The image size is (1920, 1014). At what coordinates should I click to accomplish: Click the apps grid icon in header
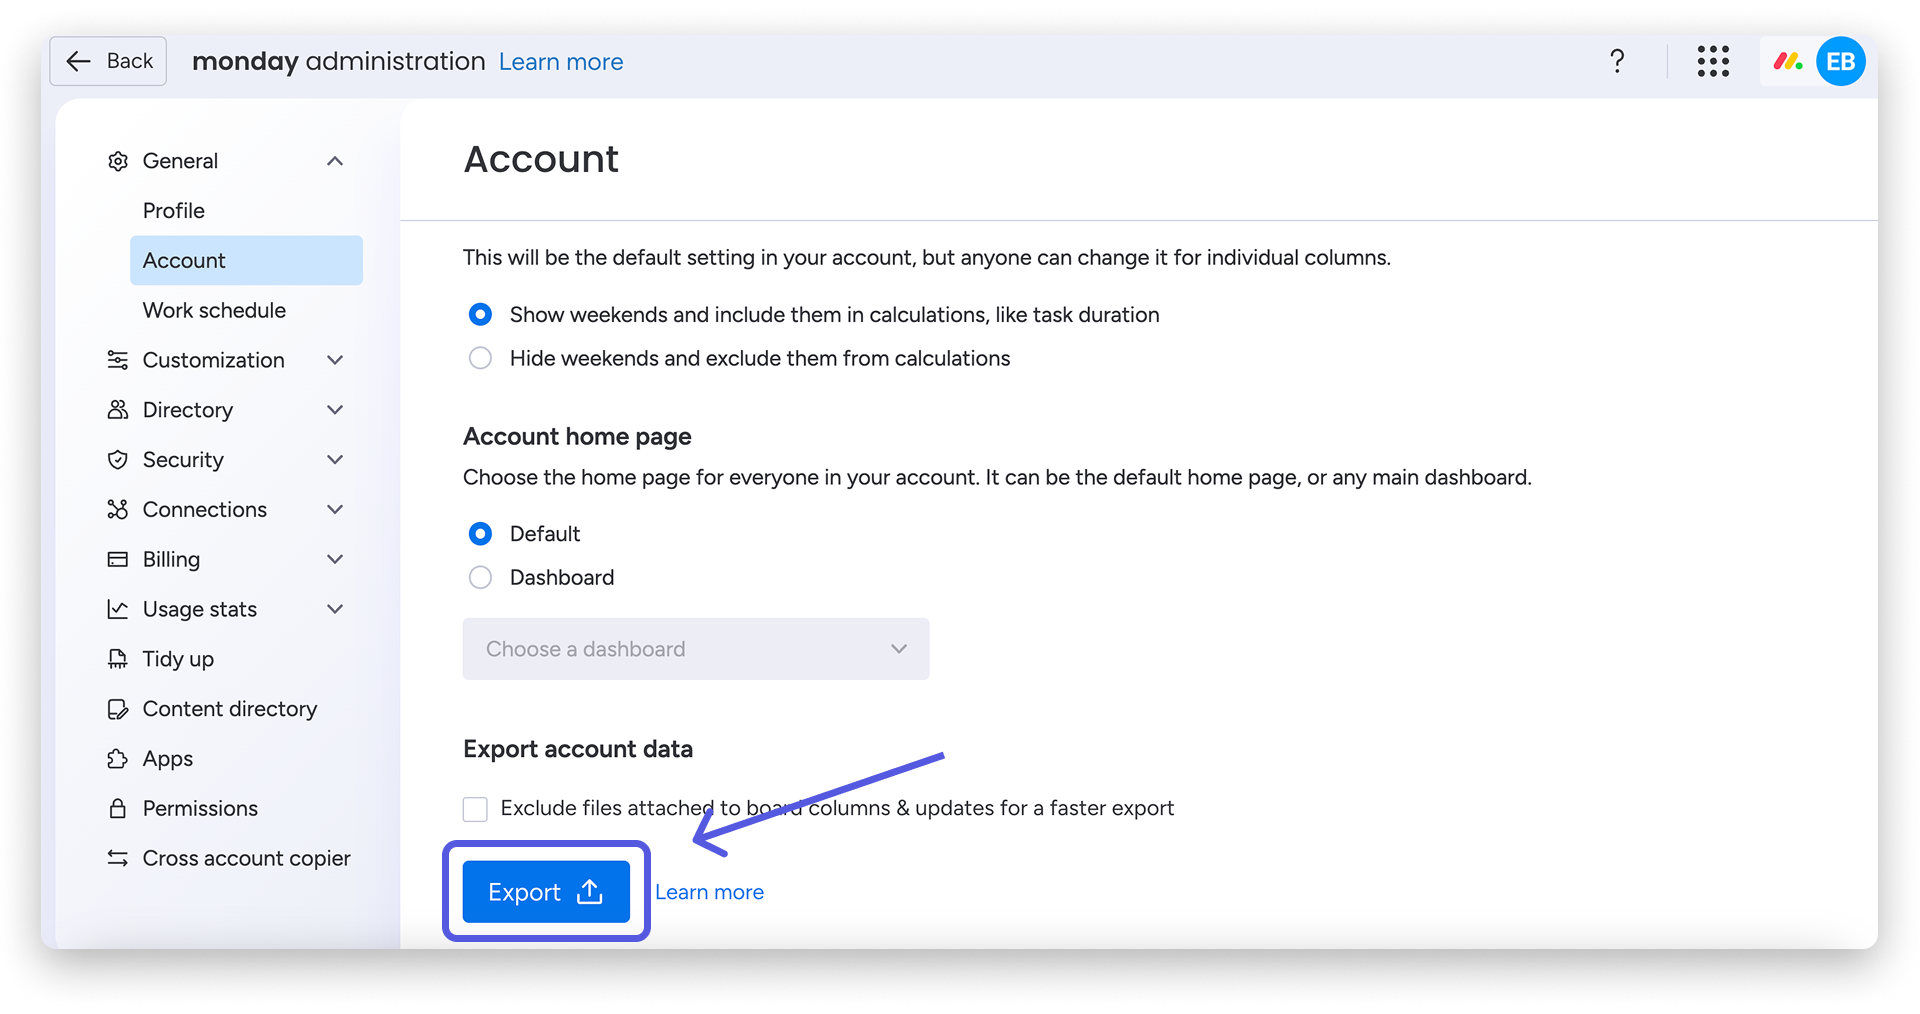point(1713,61)
